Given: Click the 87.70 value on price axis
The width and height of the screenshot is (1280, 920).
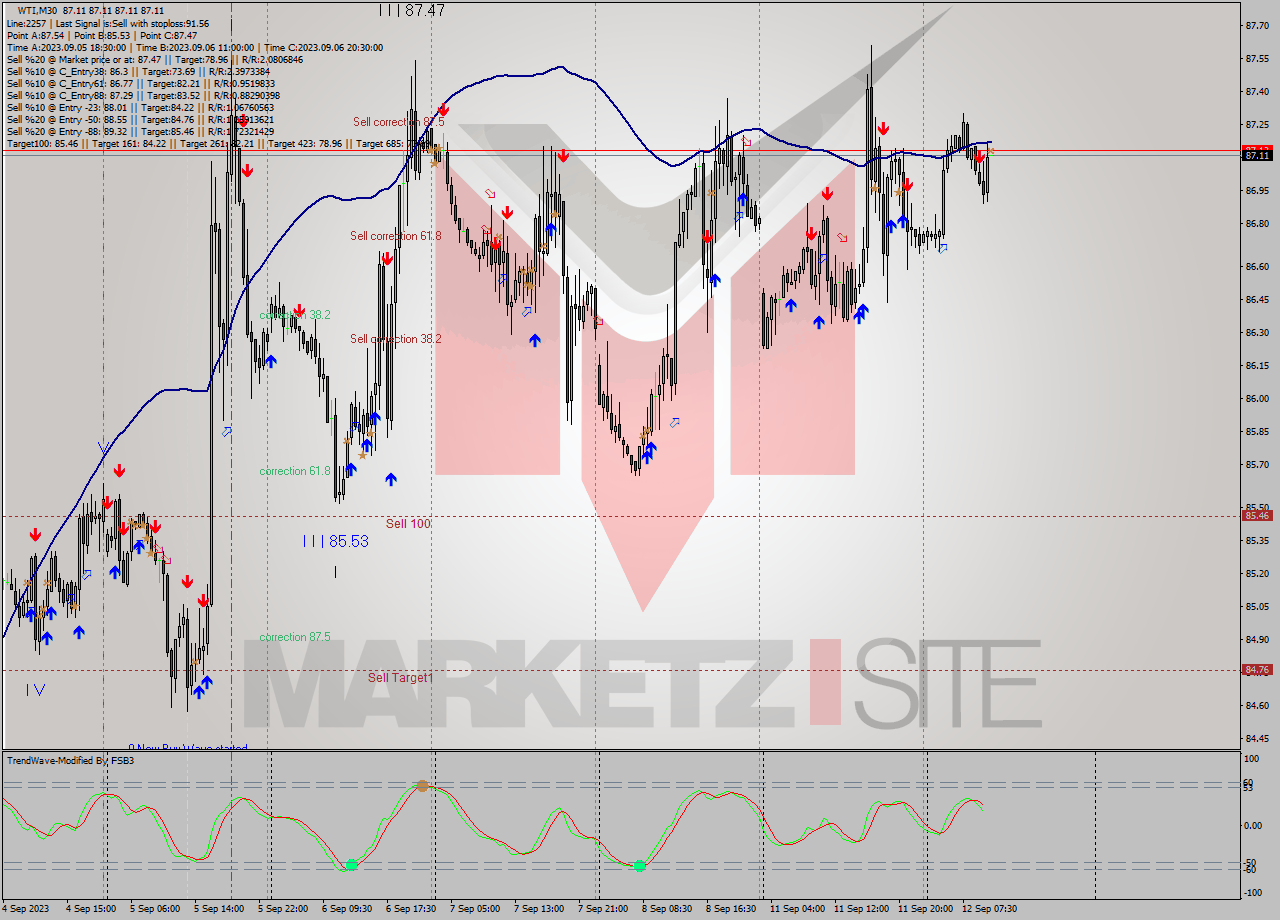Looking at the screenshot, I should point(1256,26).
